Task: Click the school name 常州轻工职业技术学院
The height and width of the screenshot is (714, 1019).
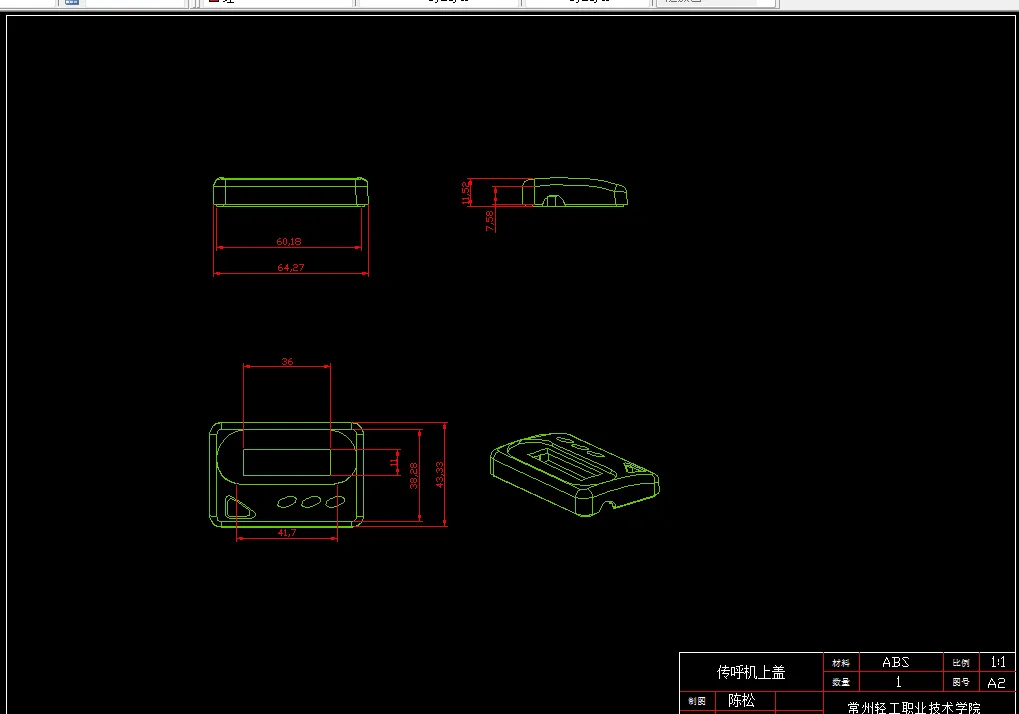Action: point(914,708)
